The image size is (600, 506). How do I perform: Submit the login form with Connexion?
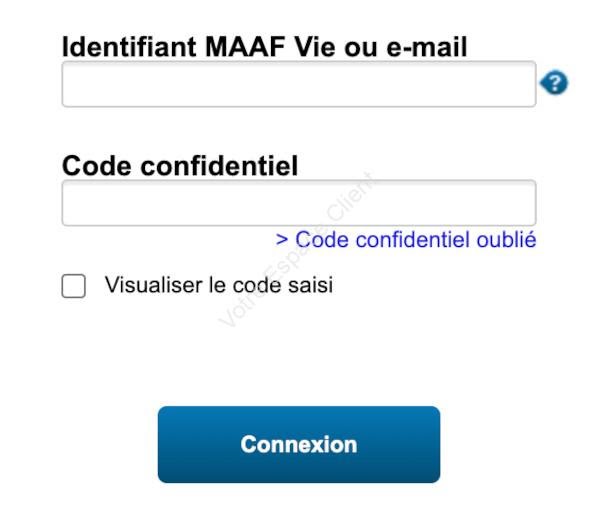pos(299,444)
